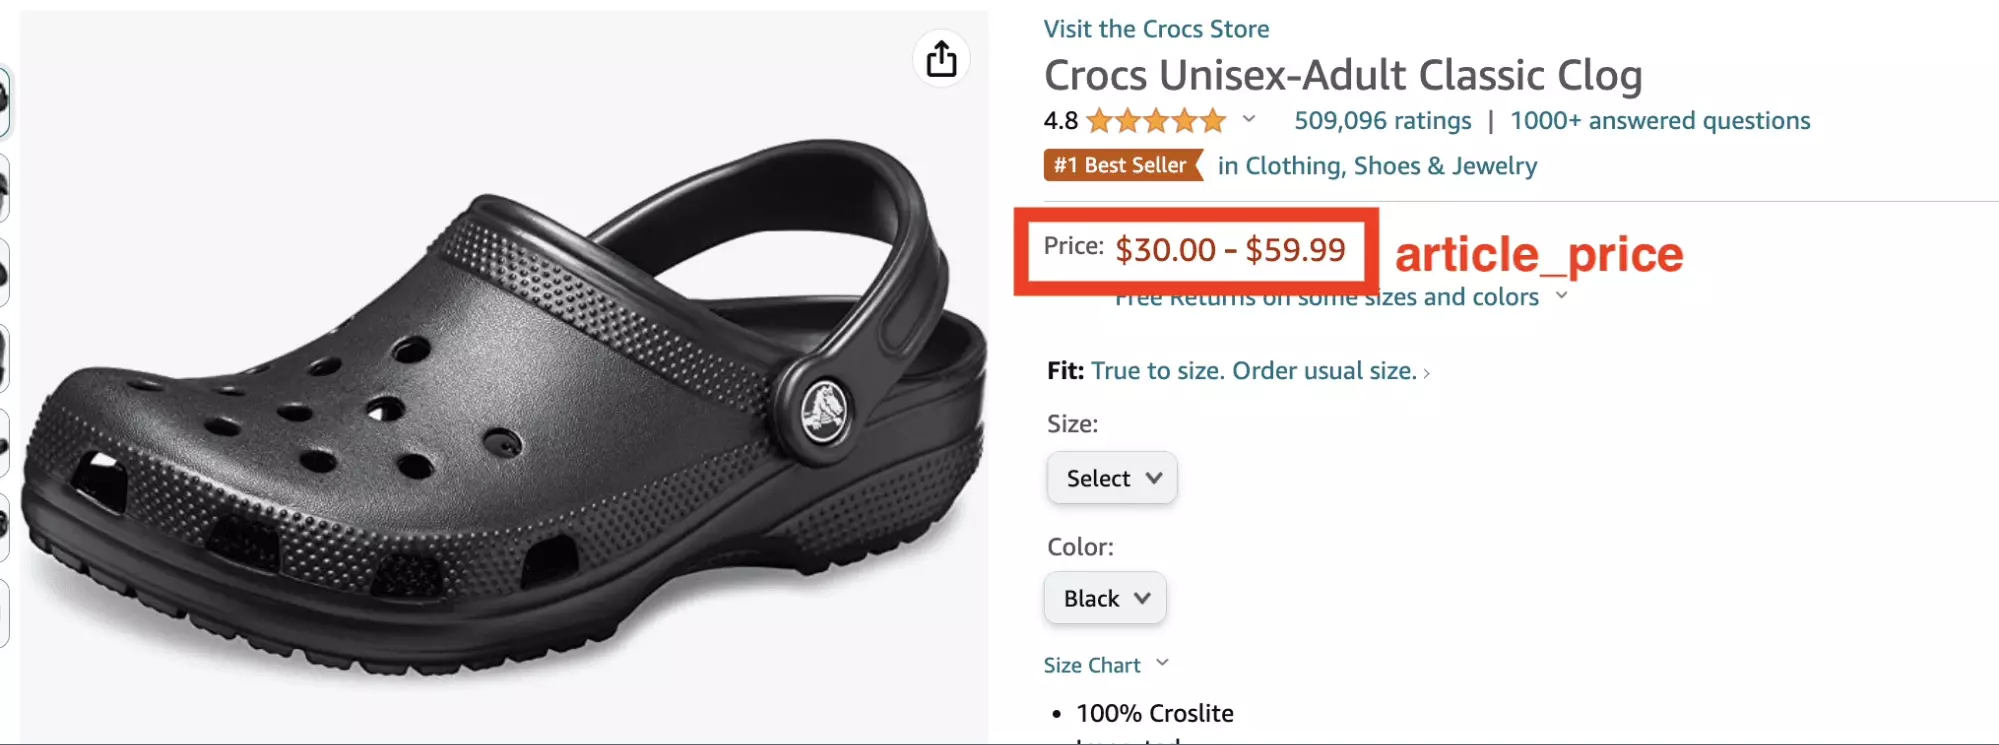Visit the Crocs Store
The image size is (1999, 745).
1156,29
